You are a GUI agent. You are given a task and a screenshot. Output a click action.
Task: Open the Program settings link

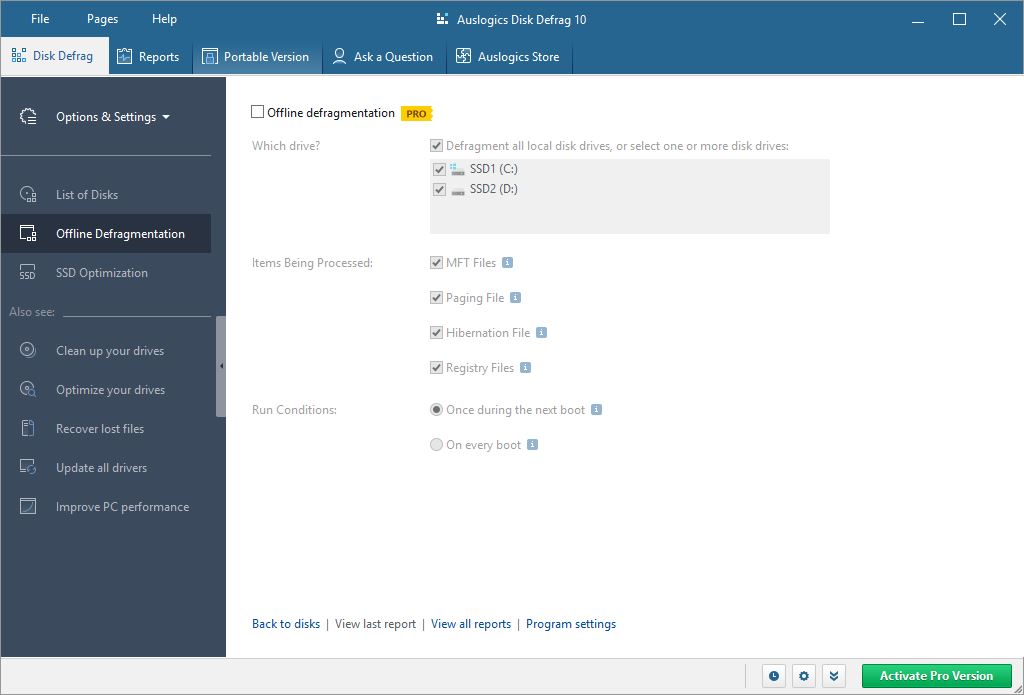571,624
